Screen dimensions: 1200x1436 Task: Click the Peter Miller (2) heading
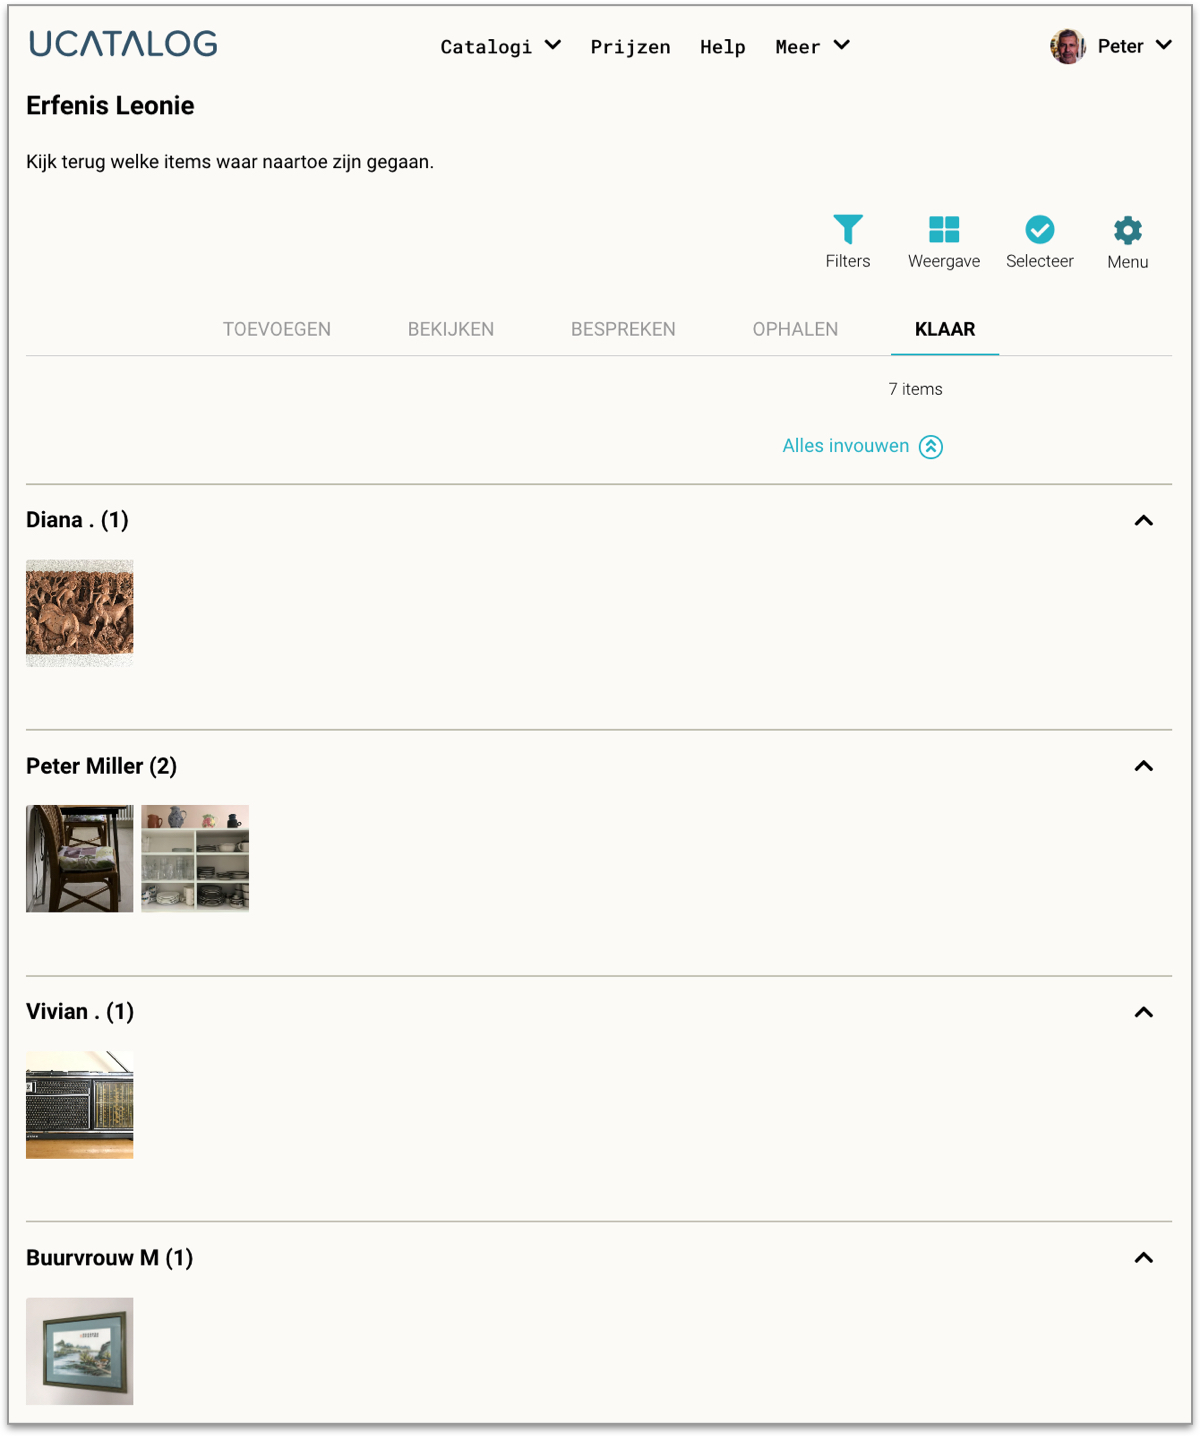tap(101, 766)
